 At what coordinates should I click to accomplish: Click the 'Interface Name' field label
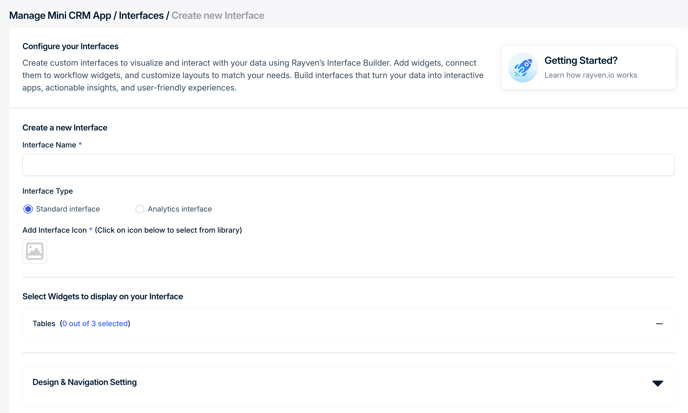(x=49, y=145)
